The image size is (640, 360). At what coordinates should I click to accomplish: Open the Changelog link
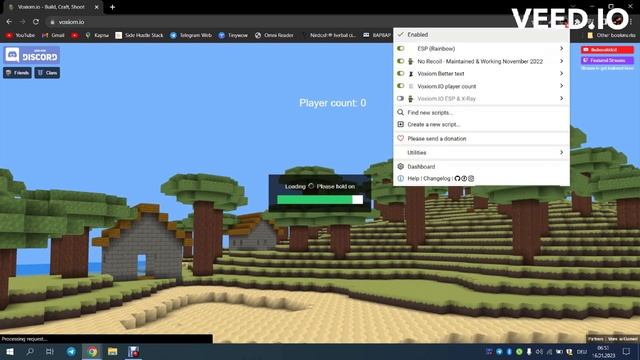click(x=437, y=178)
